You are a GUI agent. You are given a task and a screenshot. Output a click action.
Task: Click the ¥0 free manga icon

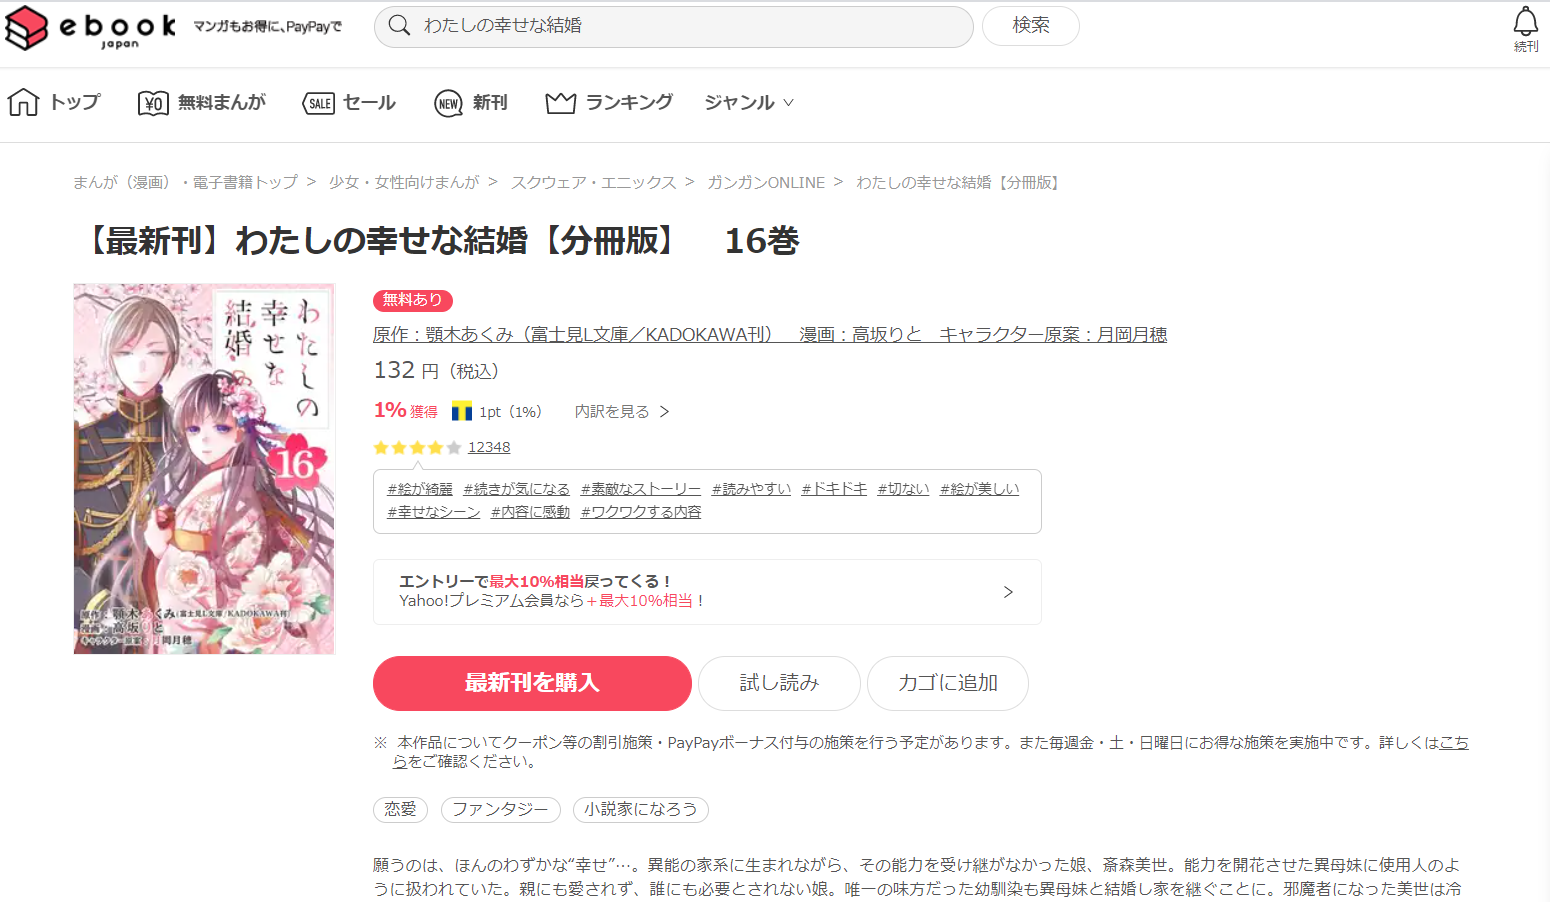153,103
